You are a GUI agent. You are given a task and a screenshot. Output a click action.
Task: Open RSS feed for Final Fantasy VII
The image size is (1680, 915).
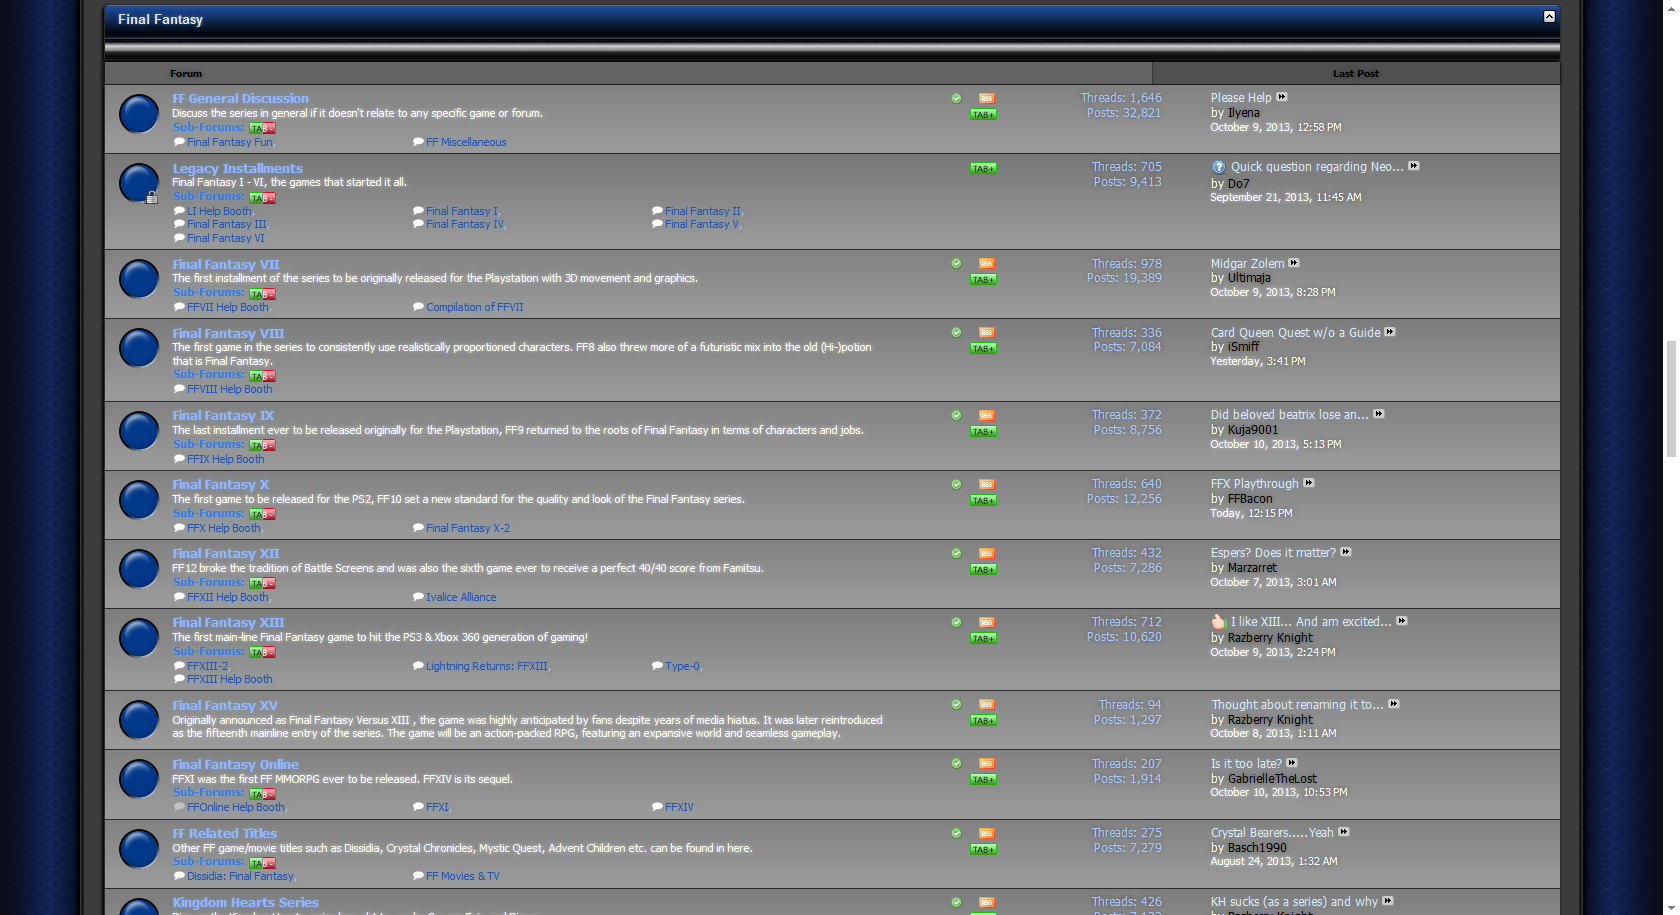coord(986,264)
